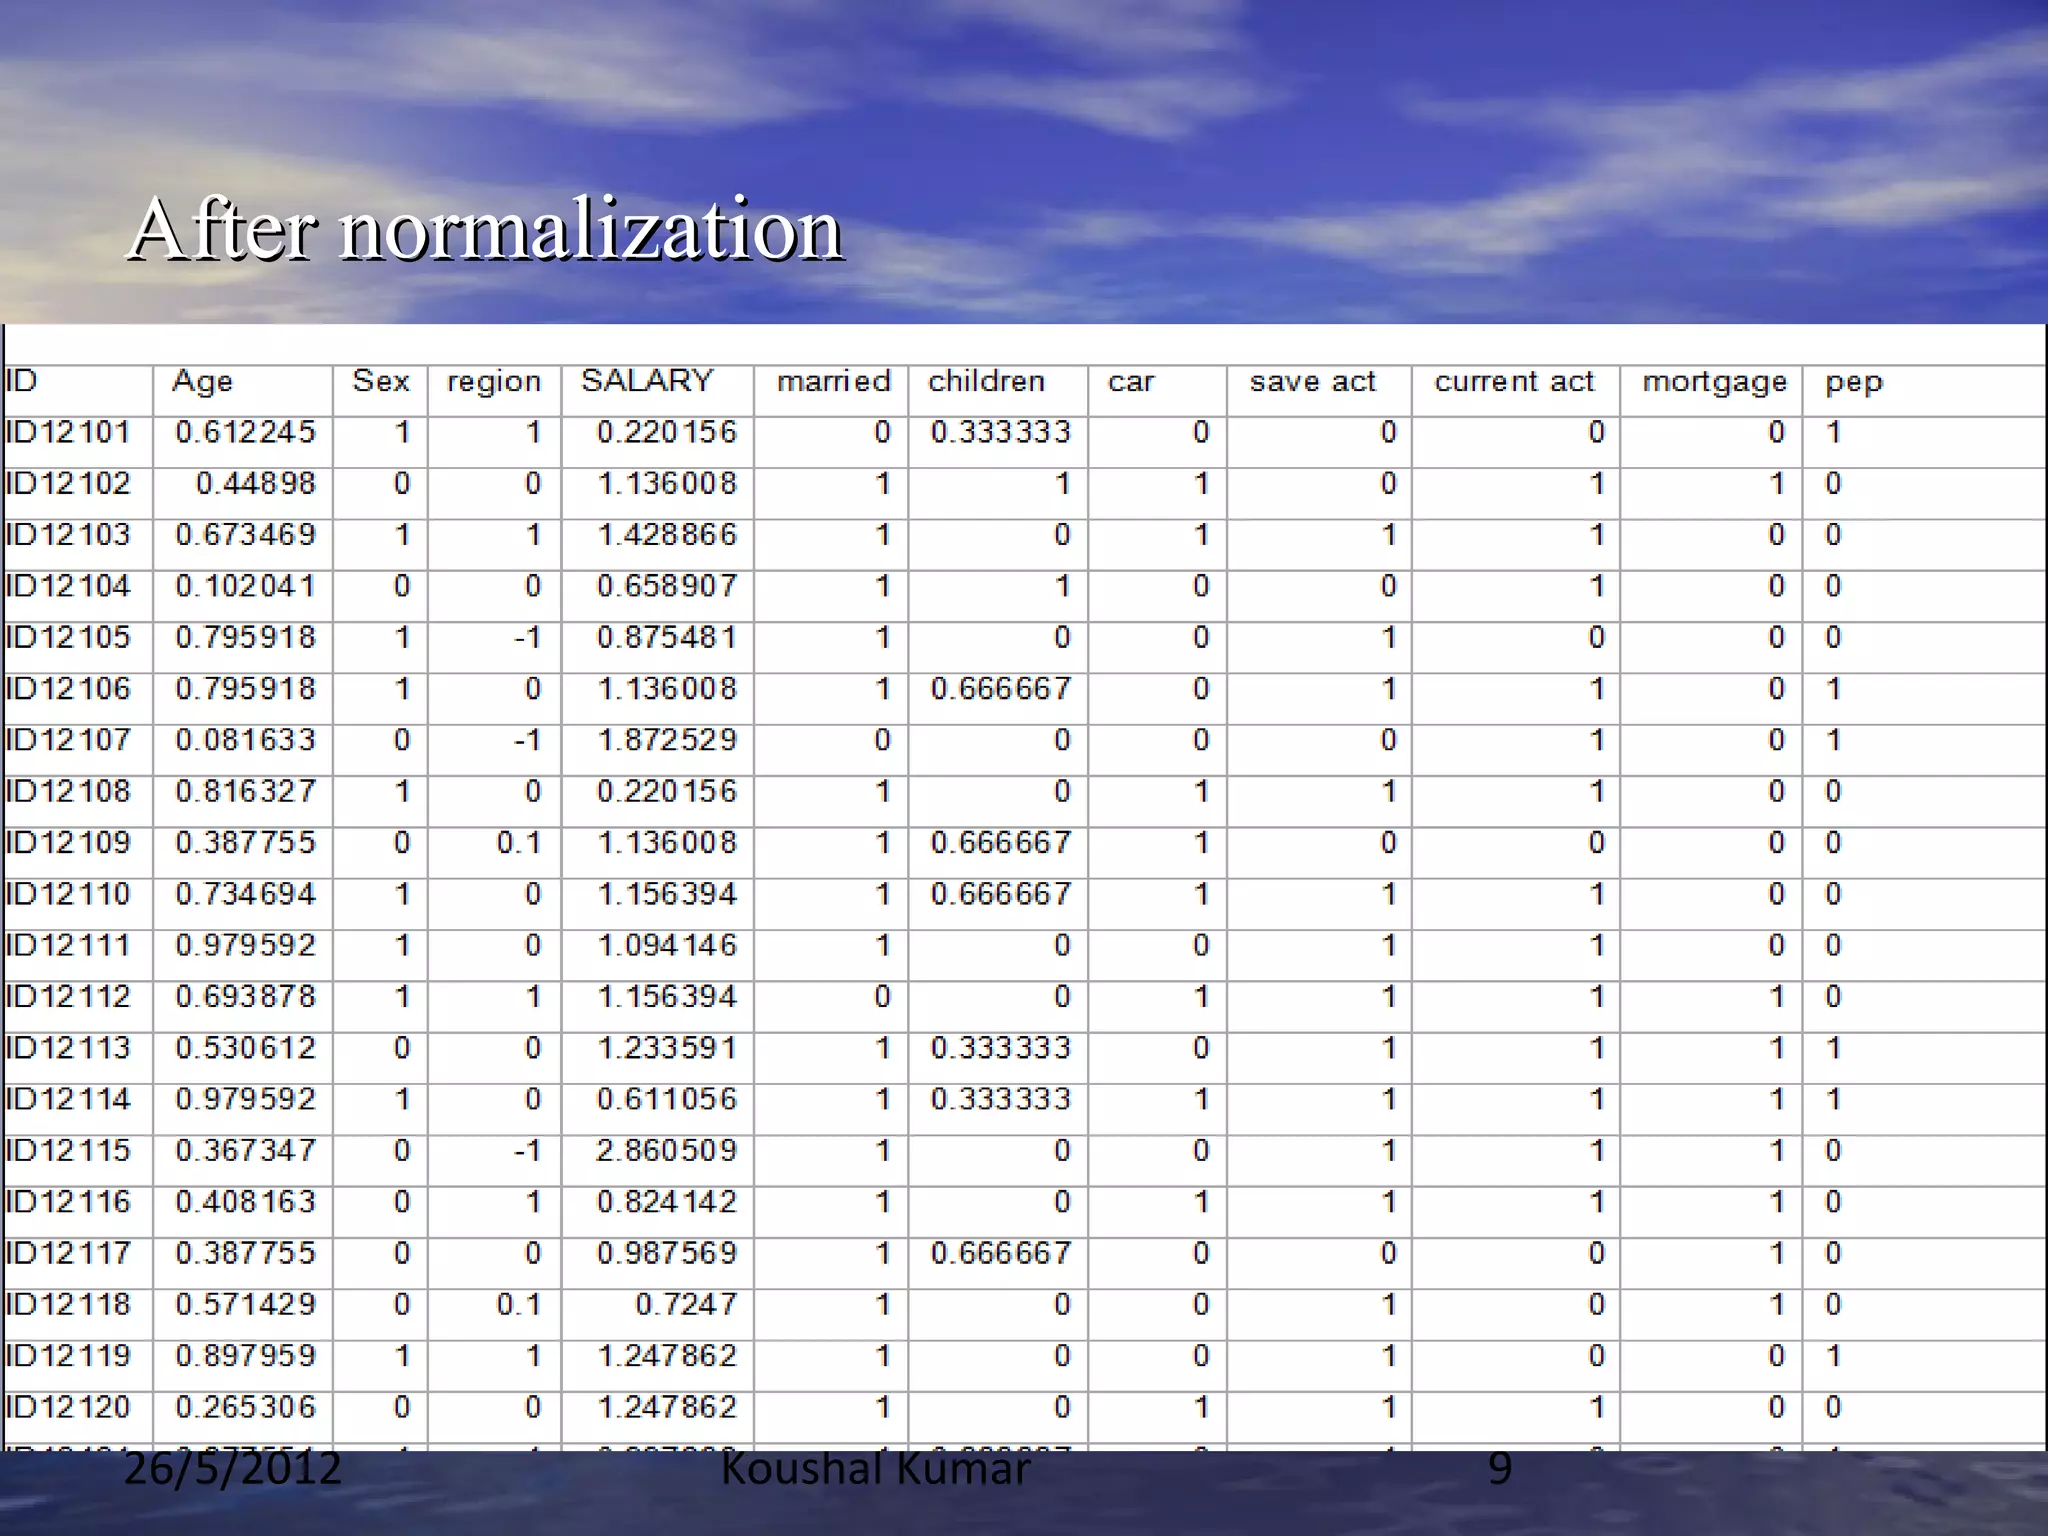Viewport: 2048px width, 1536px height.
Task: Select the save act column header
Action: click(1313, 382)
